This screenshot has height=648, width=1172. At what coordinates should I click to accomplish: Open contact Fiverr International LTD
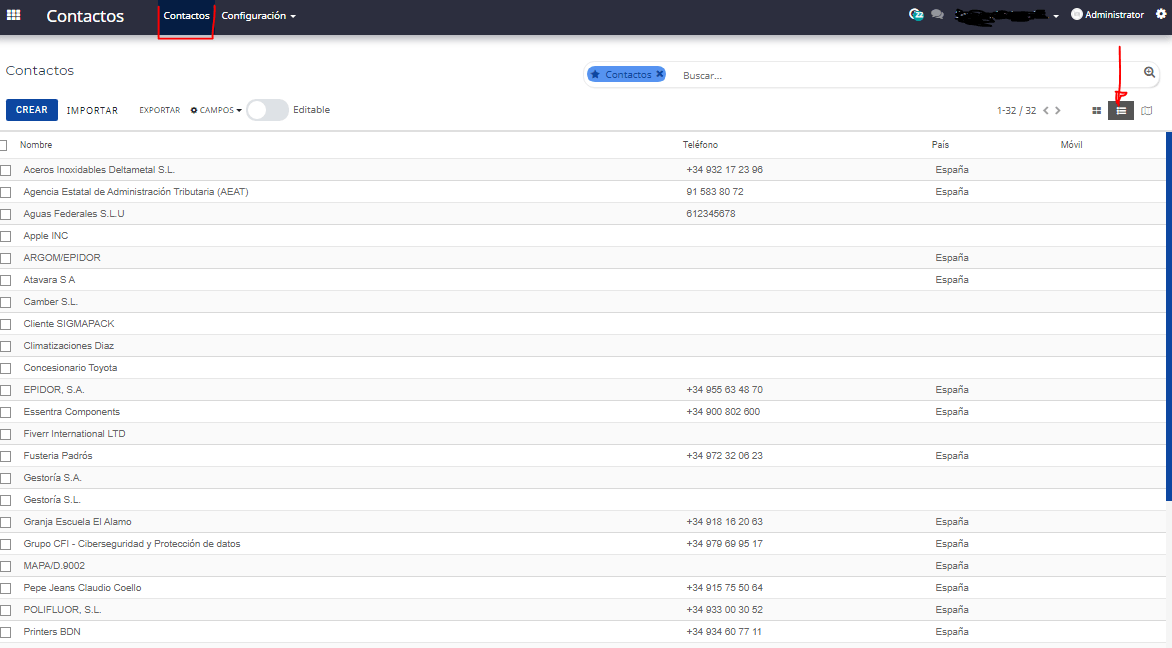pos(74,433)
